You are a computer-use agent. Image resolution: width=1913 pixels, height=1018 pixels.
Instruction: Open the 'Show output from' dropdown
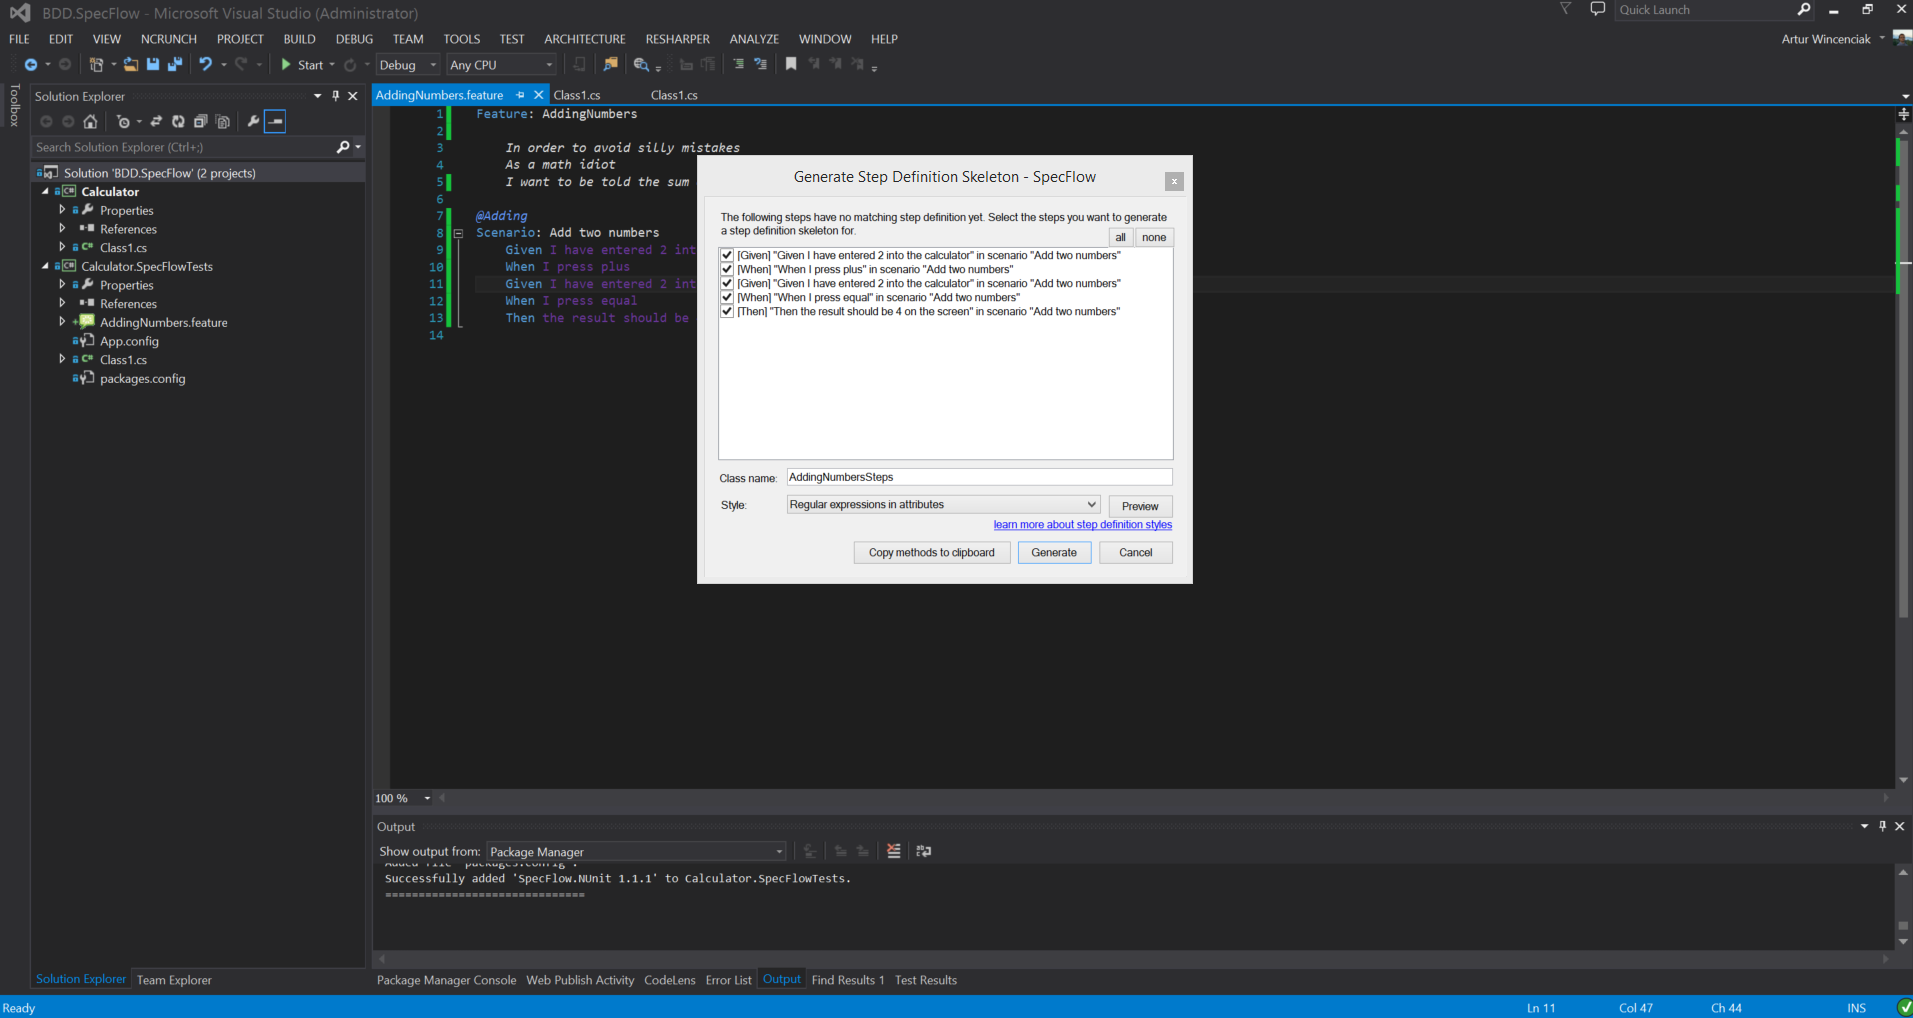636,852
